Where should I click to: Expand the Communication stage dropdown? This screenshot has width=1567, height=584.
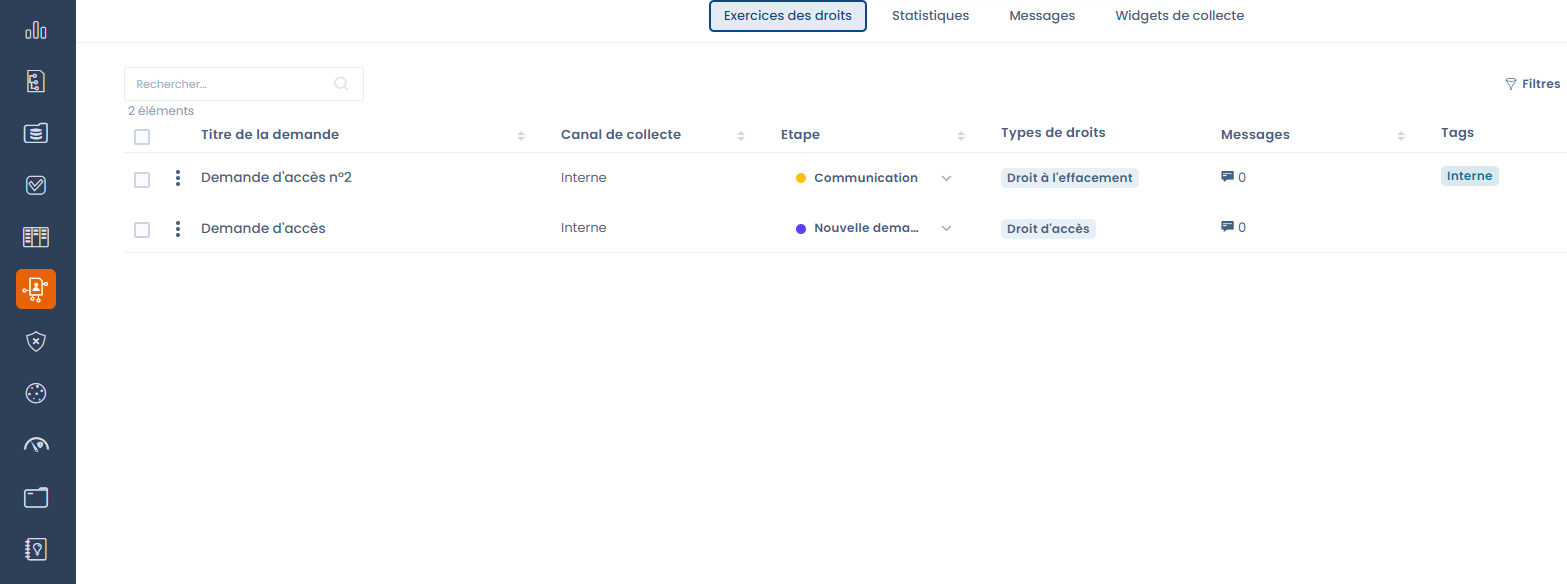pyautogui.click(x=946, y=178)
